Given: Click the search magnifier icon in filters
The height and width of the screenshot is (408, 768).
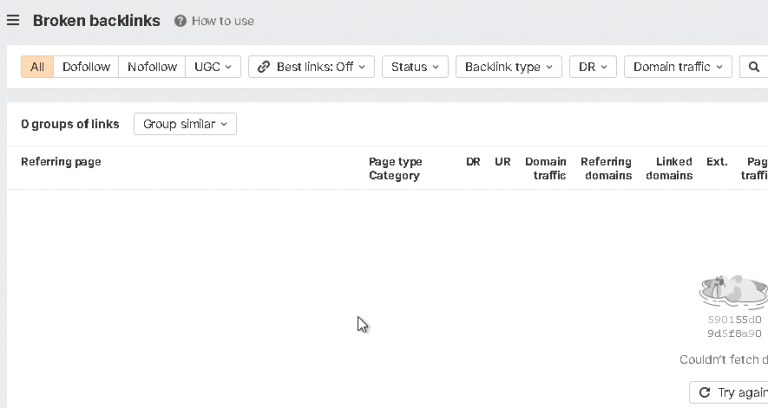Looking at the screenshot, I should click(754, 67).
